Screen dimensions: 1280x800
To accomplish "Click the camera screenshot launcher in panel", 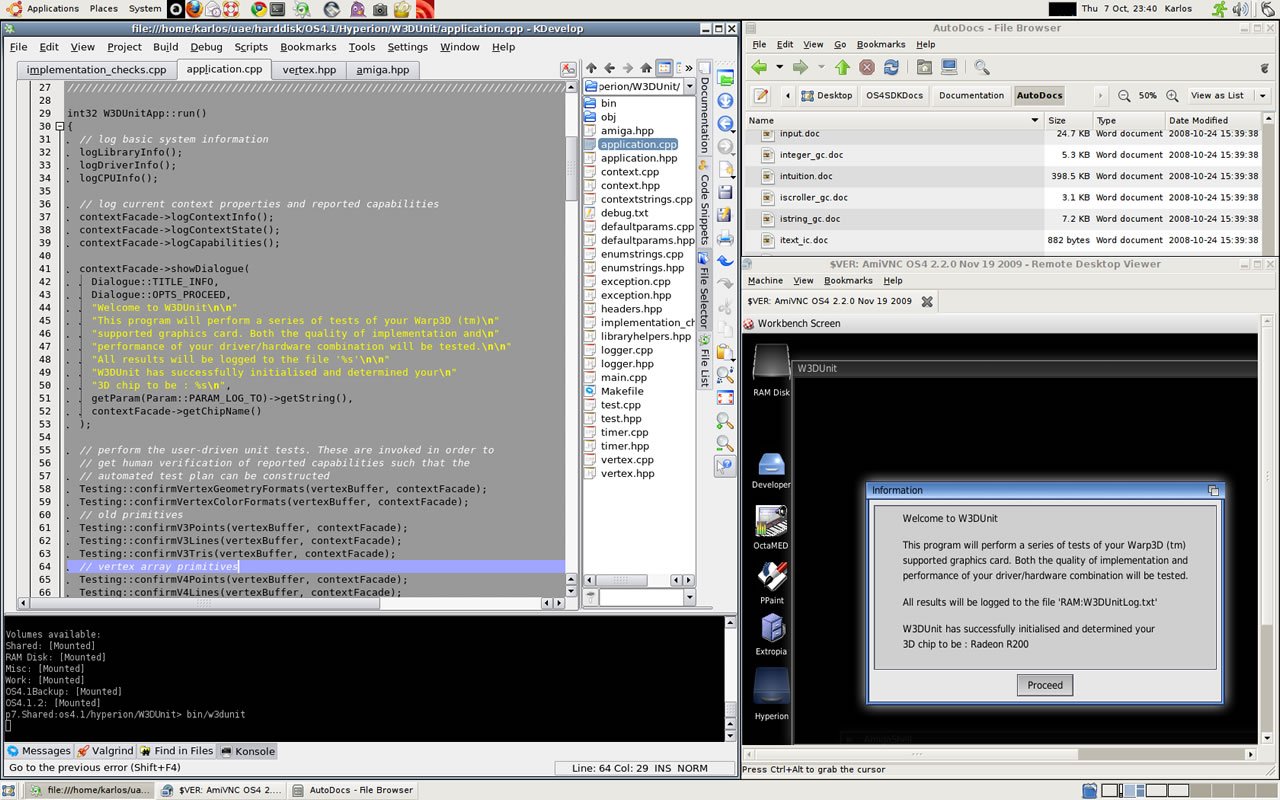I will (x=380, y=9).
